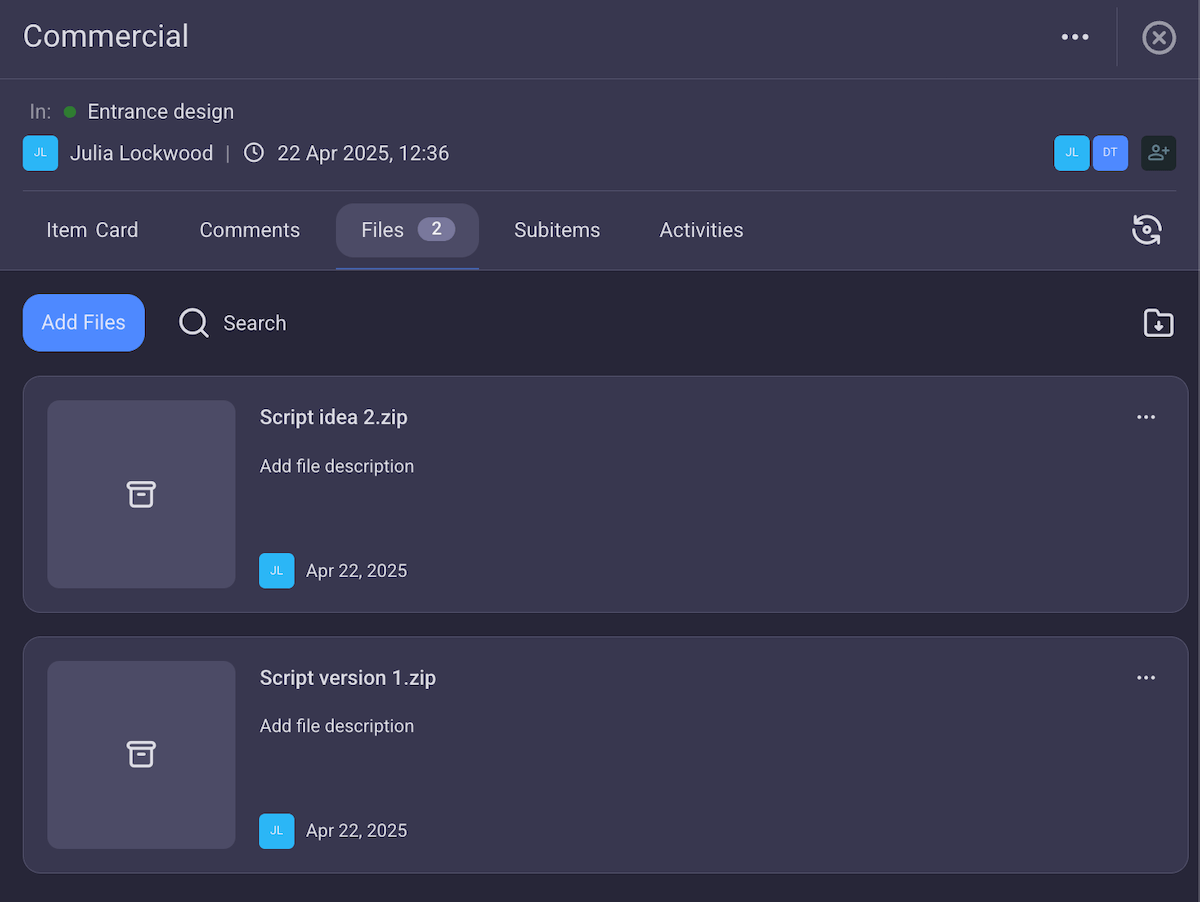This screenshot has width=1200, height=902.
Task: Switch to the Comments tab
Action: click(x=249, y=230)
